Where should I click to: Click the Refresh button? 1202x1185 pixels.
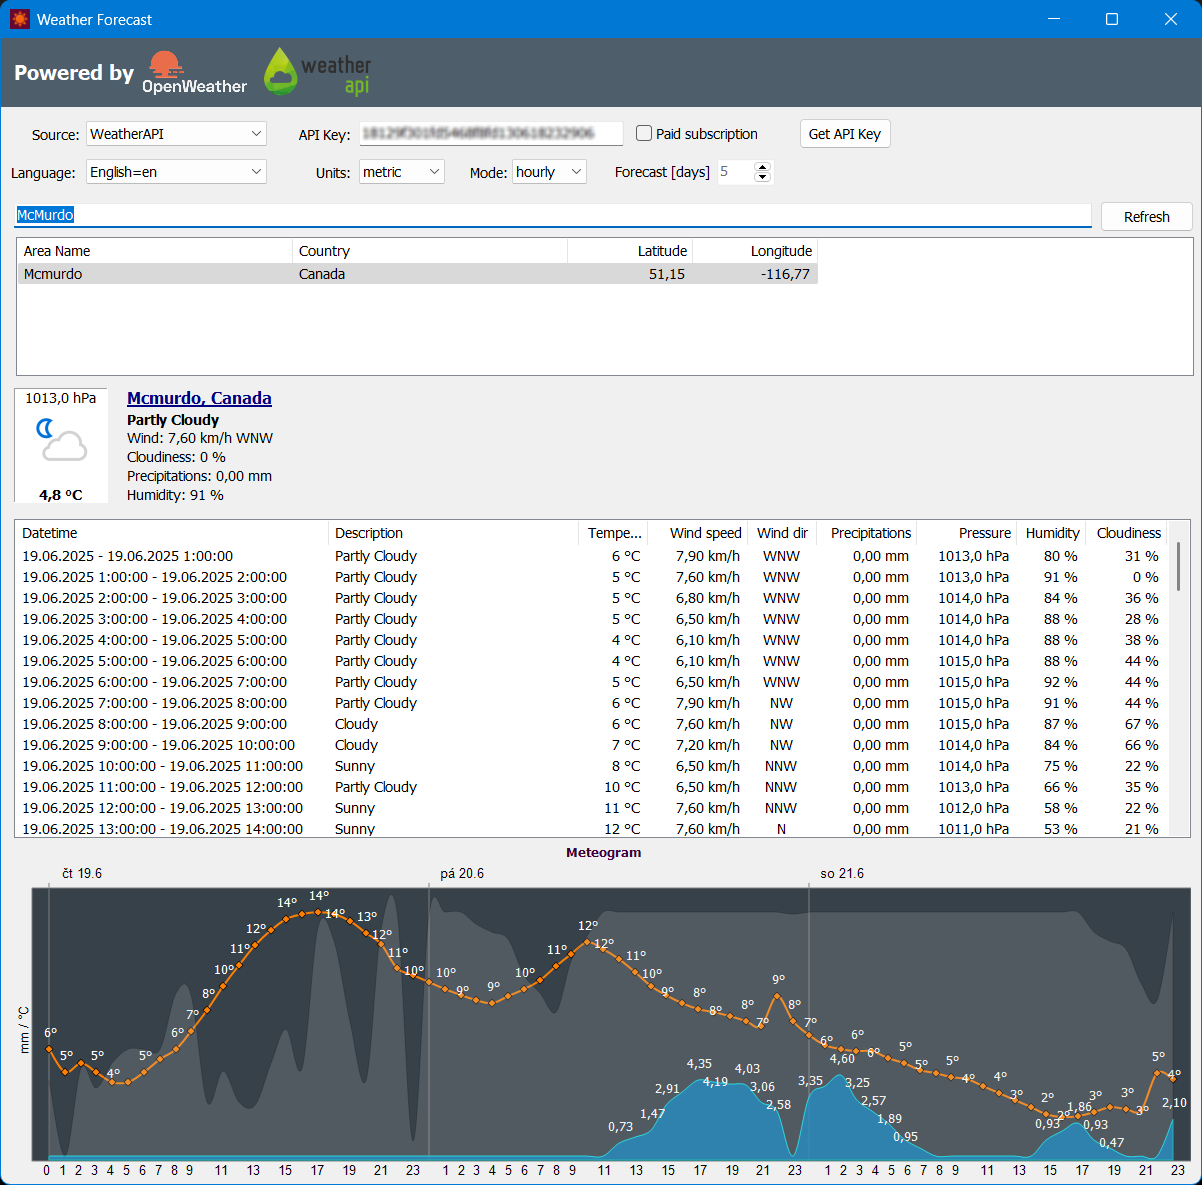point(1147,217)
